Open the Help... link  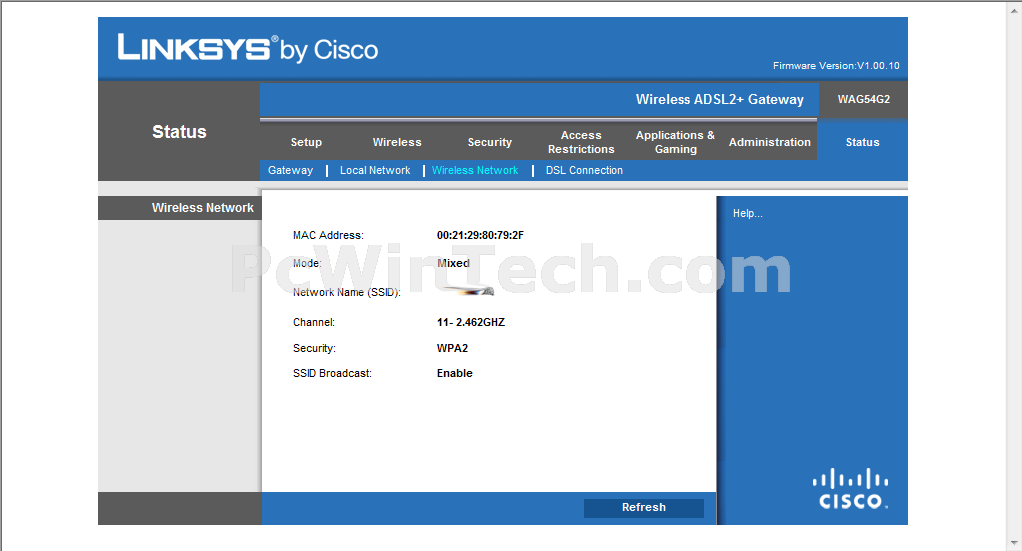point(747,213)
